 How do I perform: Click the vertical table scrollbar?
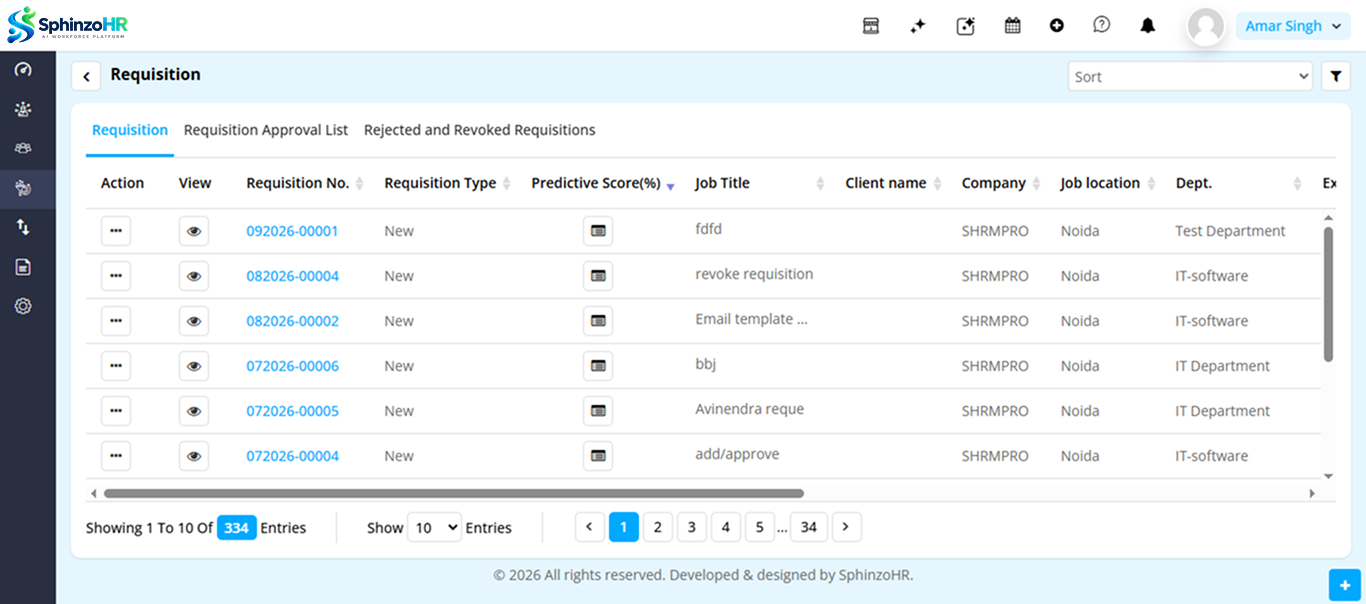tap(1328, 294)
